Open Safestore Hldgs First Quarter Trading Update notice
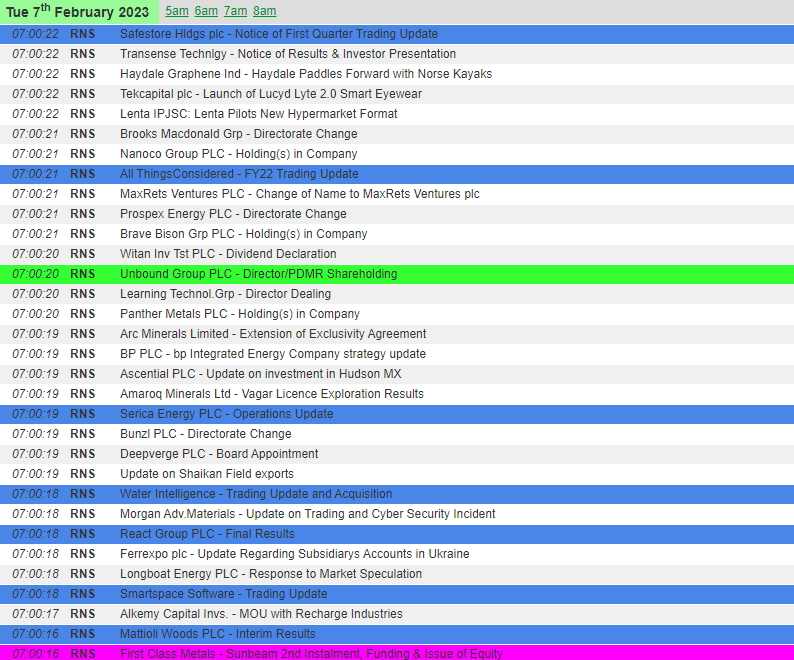 (x=279, y=34)
